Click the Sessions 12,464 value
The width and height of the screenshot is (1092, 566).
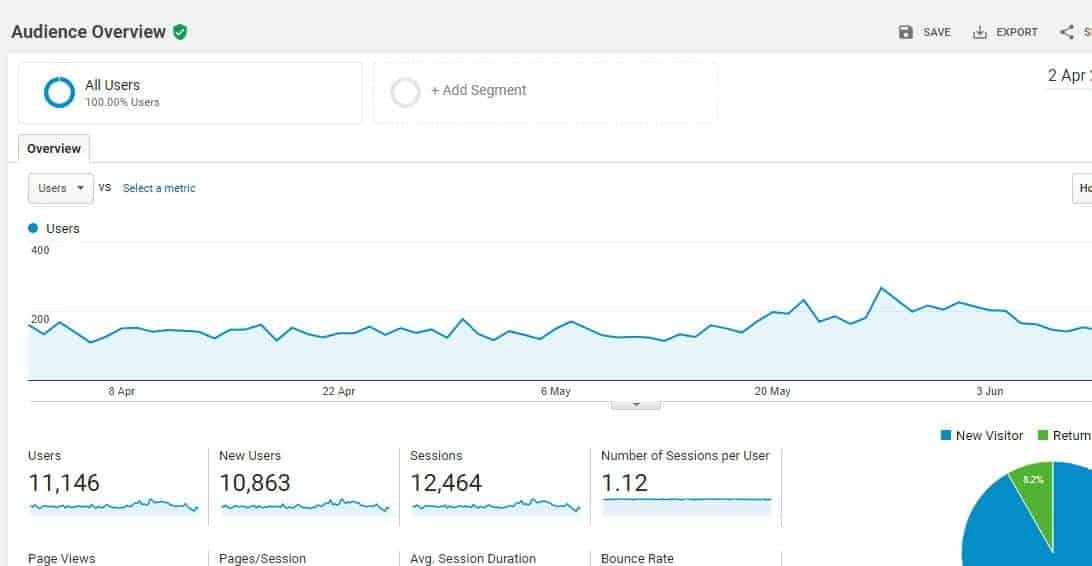446,483
